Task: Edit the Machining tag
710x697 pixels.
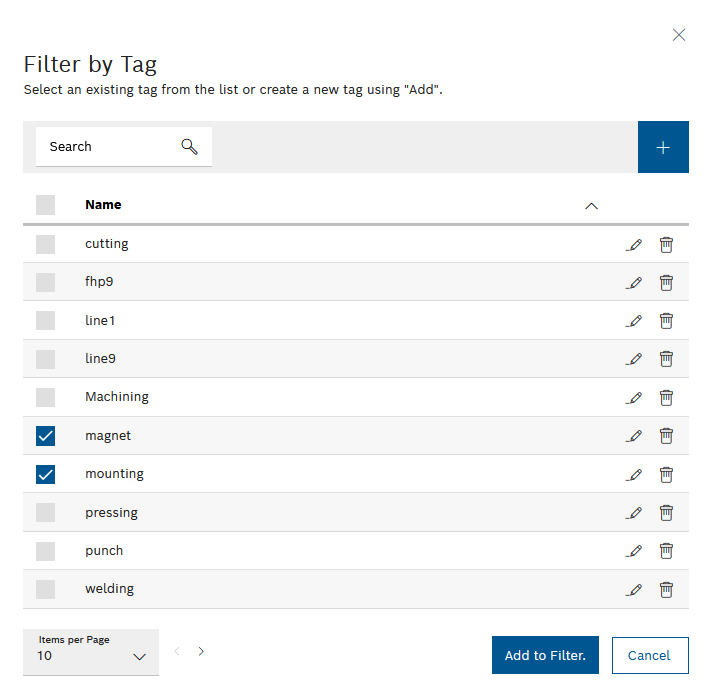Action: [634, 398]
